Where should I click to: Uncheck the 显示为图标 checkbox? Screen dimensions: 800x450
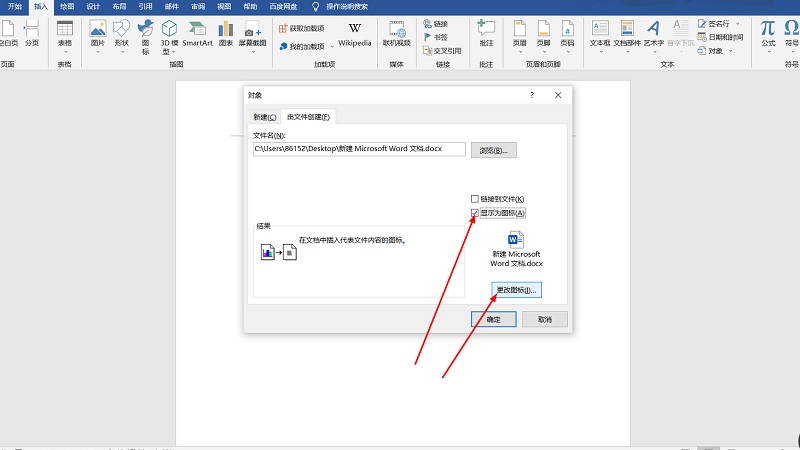point(475,213)
